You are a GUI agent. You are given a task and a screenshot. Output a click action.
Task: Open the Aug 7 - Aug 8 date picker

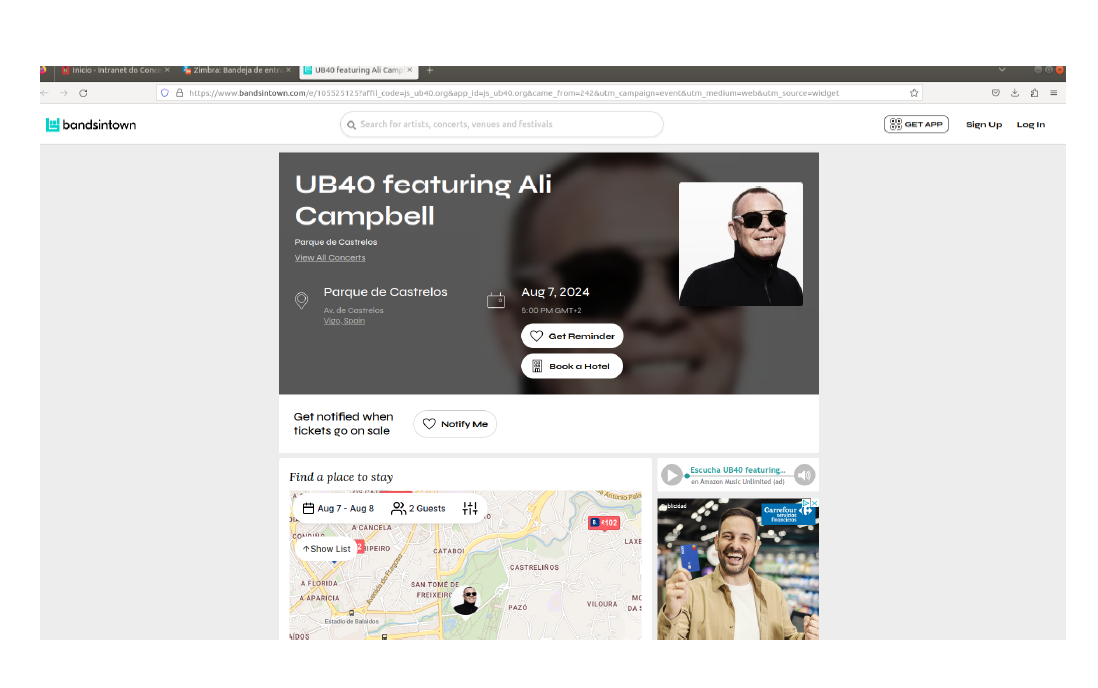(x=338, y=509)
